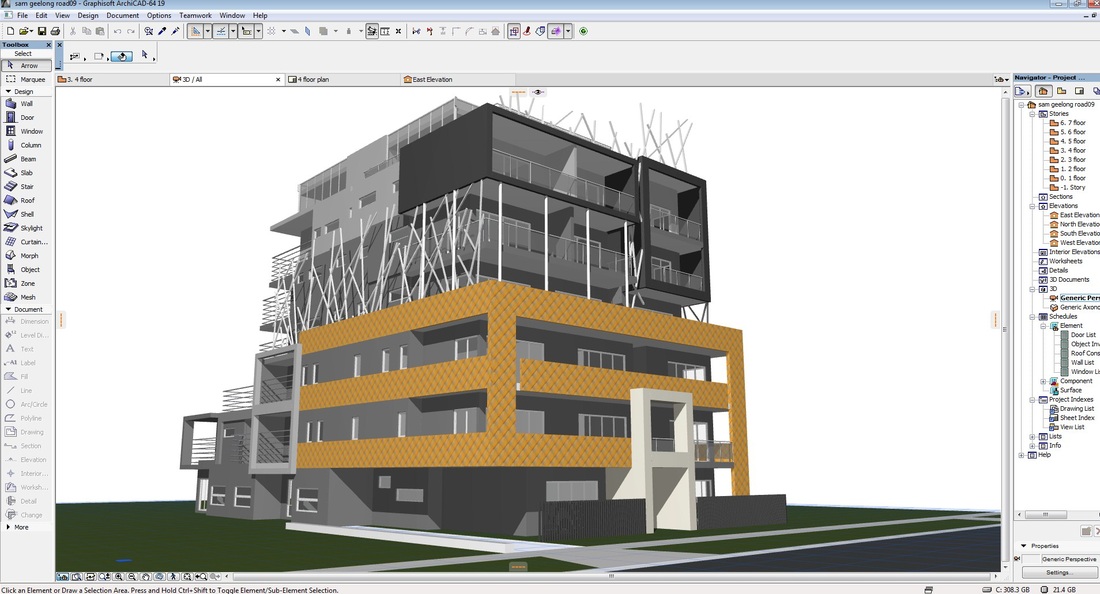Expand the Component branch under Schedules
1100x594 pixels.
coord(1041,380)
